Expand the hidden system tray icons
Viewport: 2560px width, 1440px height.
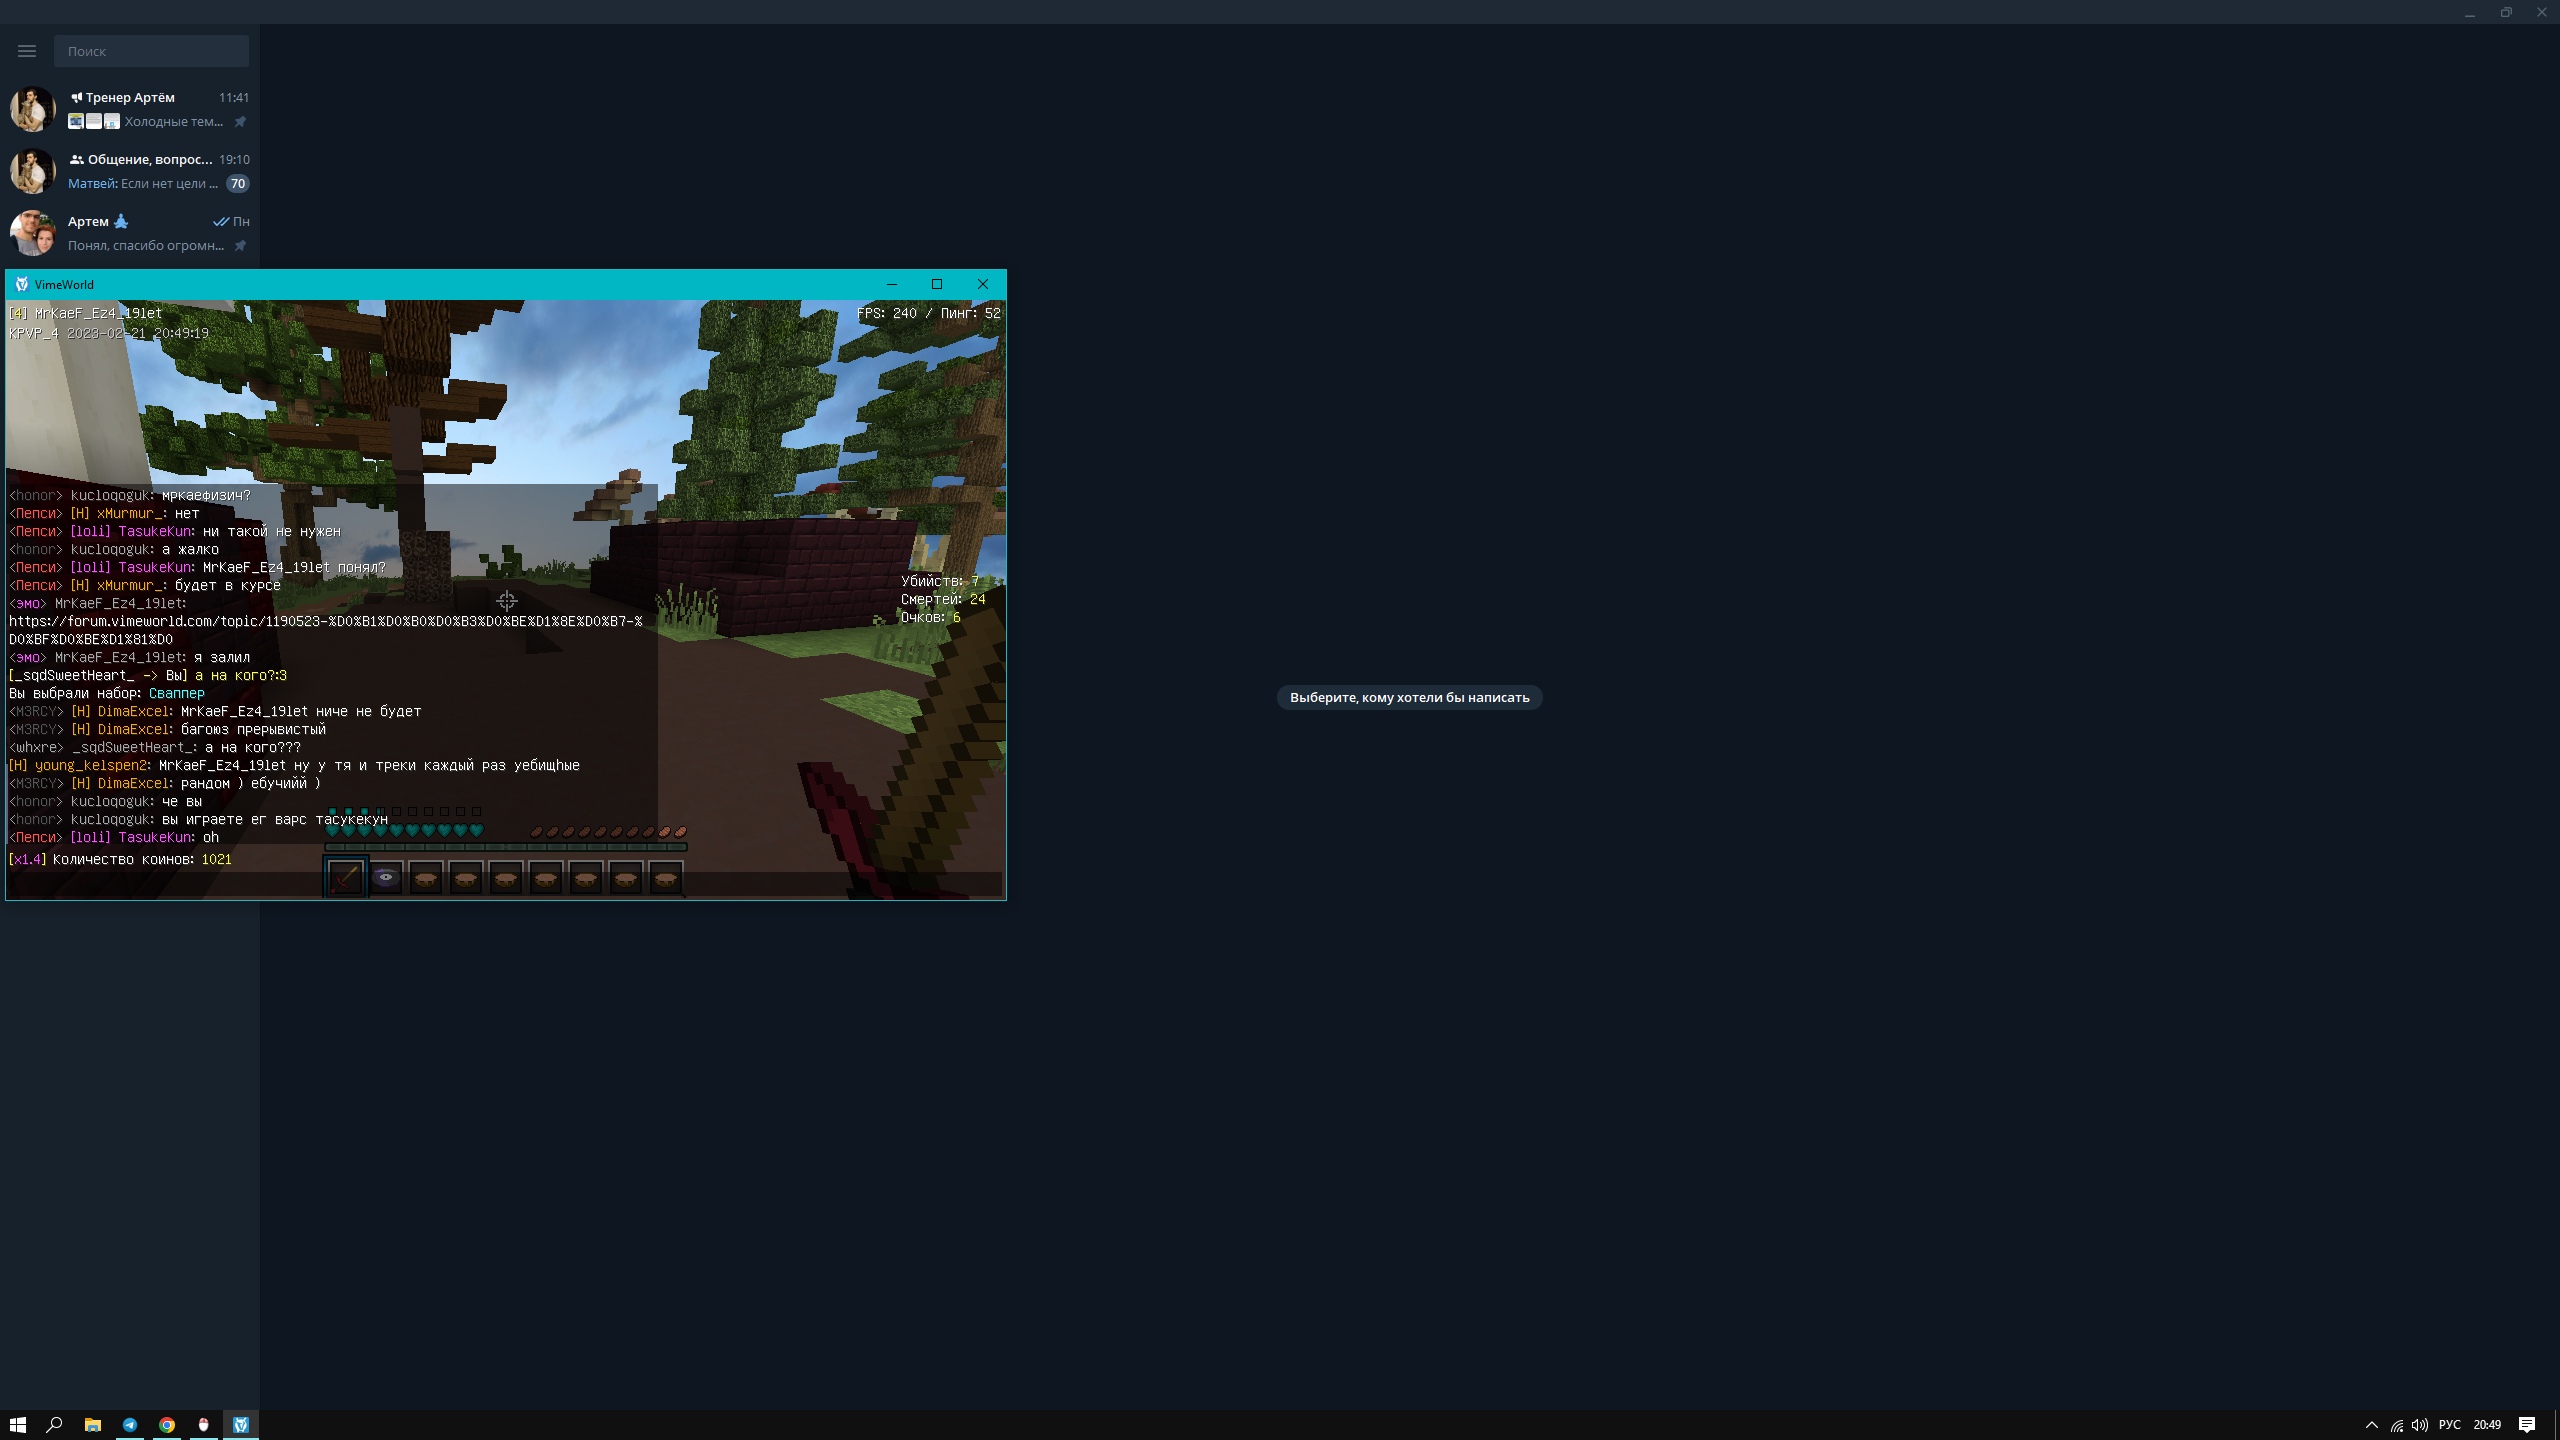click(x=2371, y=1425)
